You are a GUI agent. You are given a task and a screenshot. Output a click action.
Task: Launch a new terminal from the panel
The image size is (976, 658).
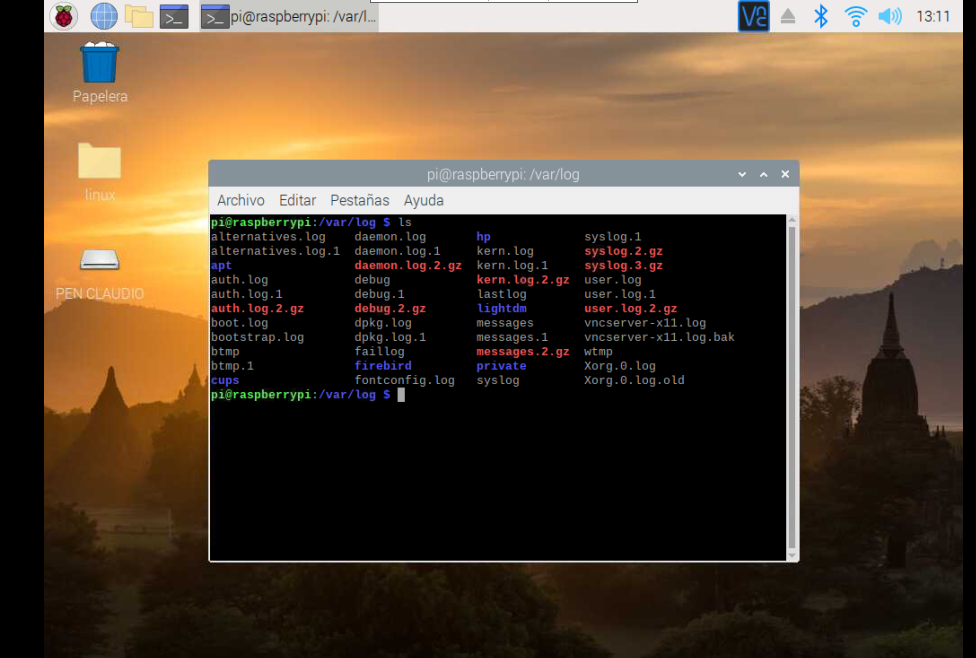(174, 16)
